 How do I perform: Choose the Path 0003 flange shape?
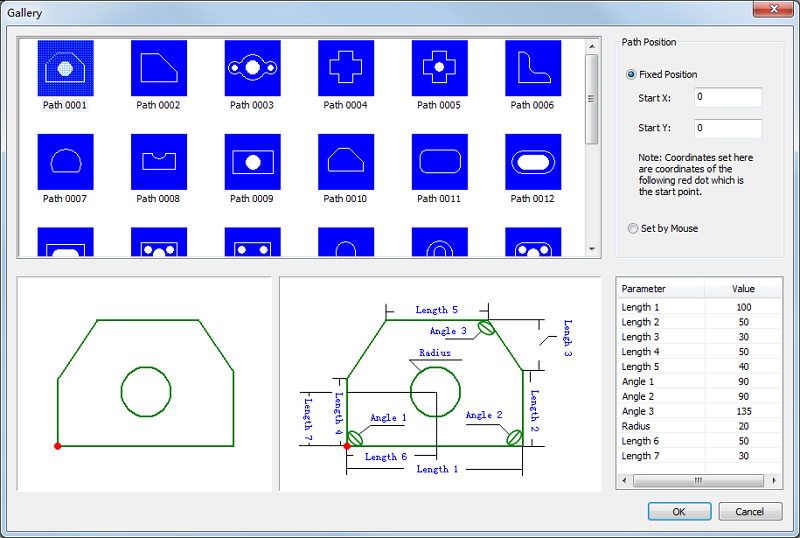coord(253,68)
